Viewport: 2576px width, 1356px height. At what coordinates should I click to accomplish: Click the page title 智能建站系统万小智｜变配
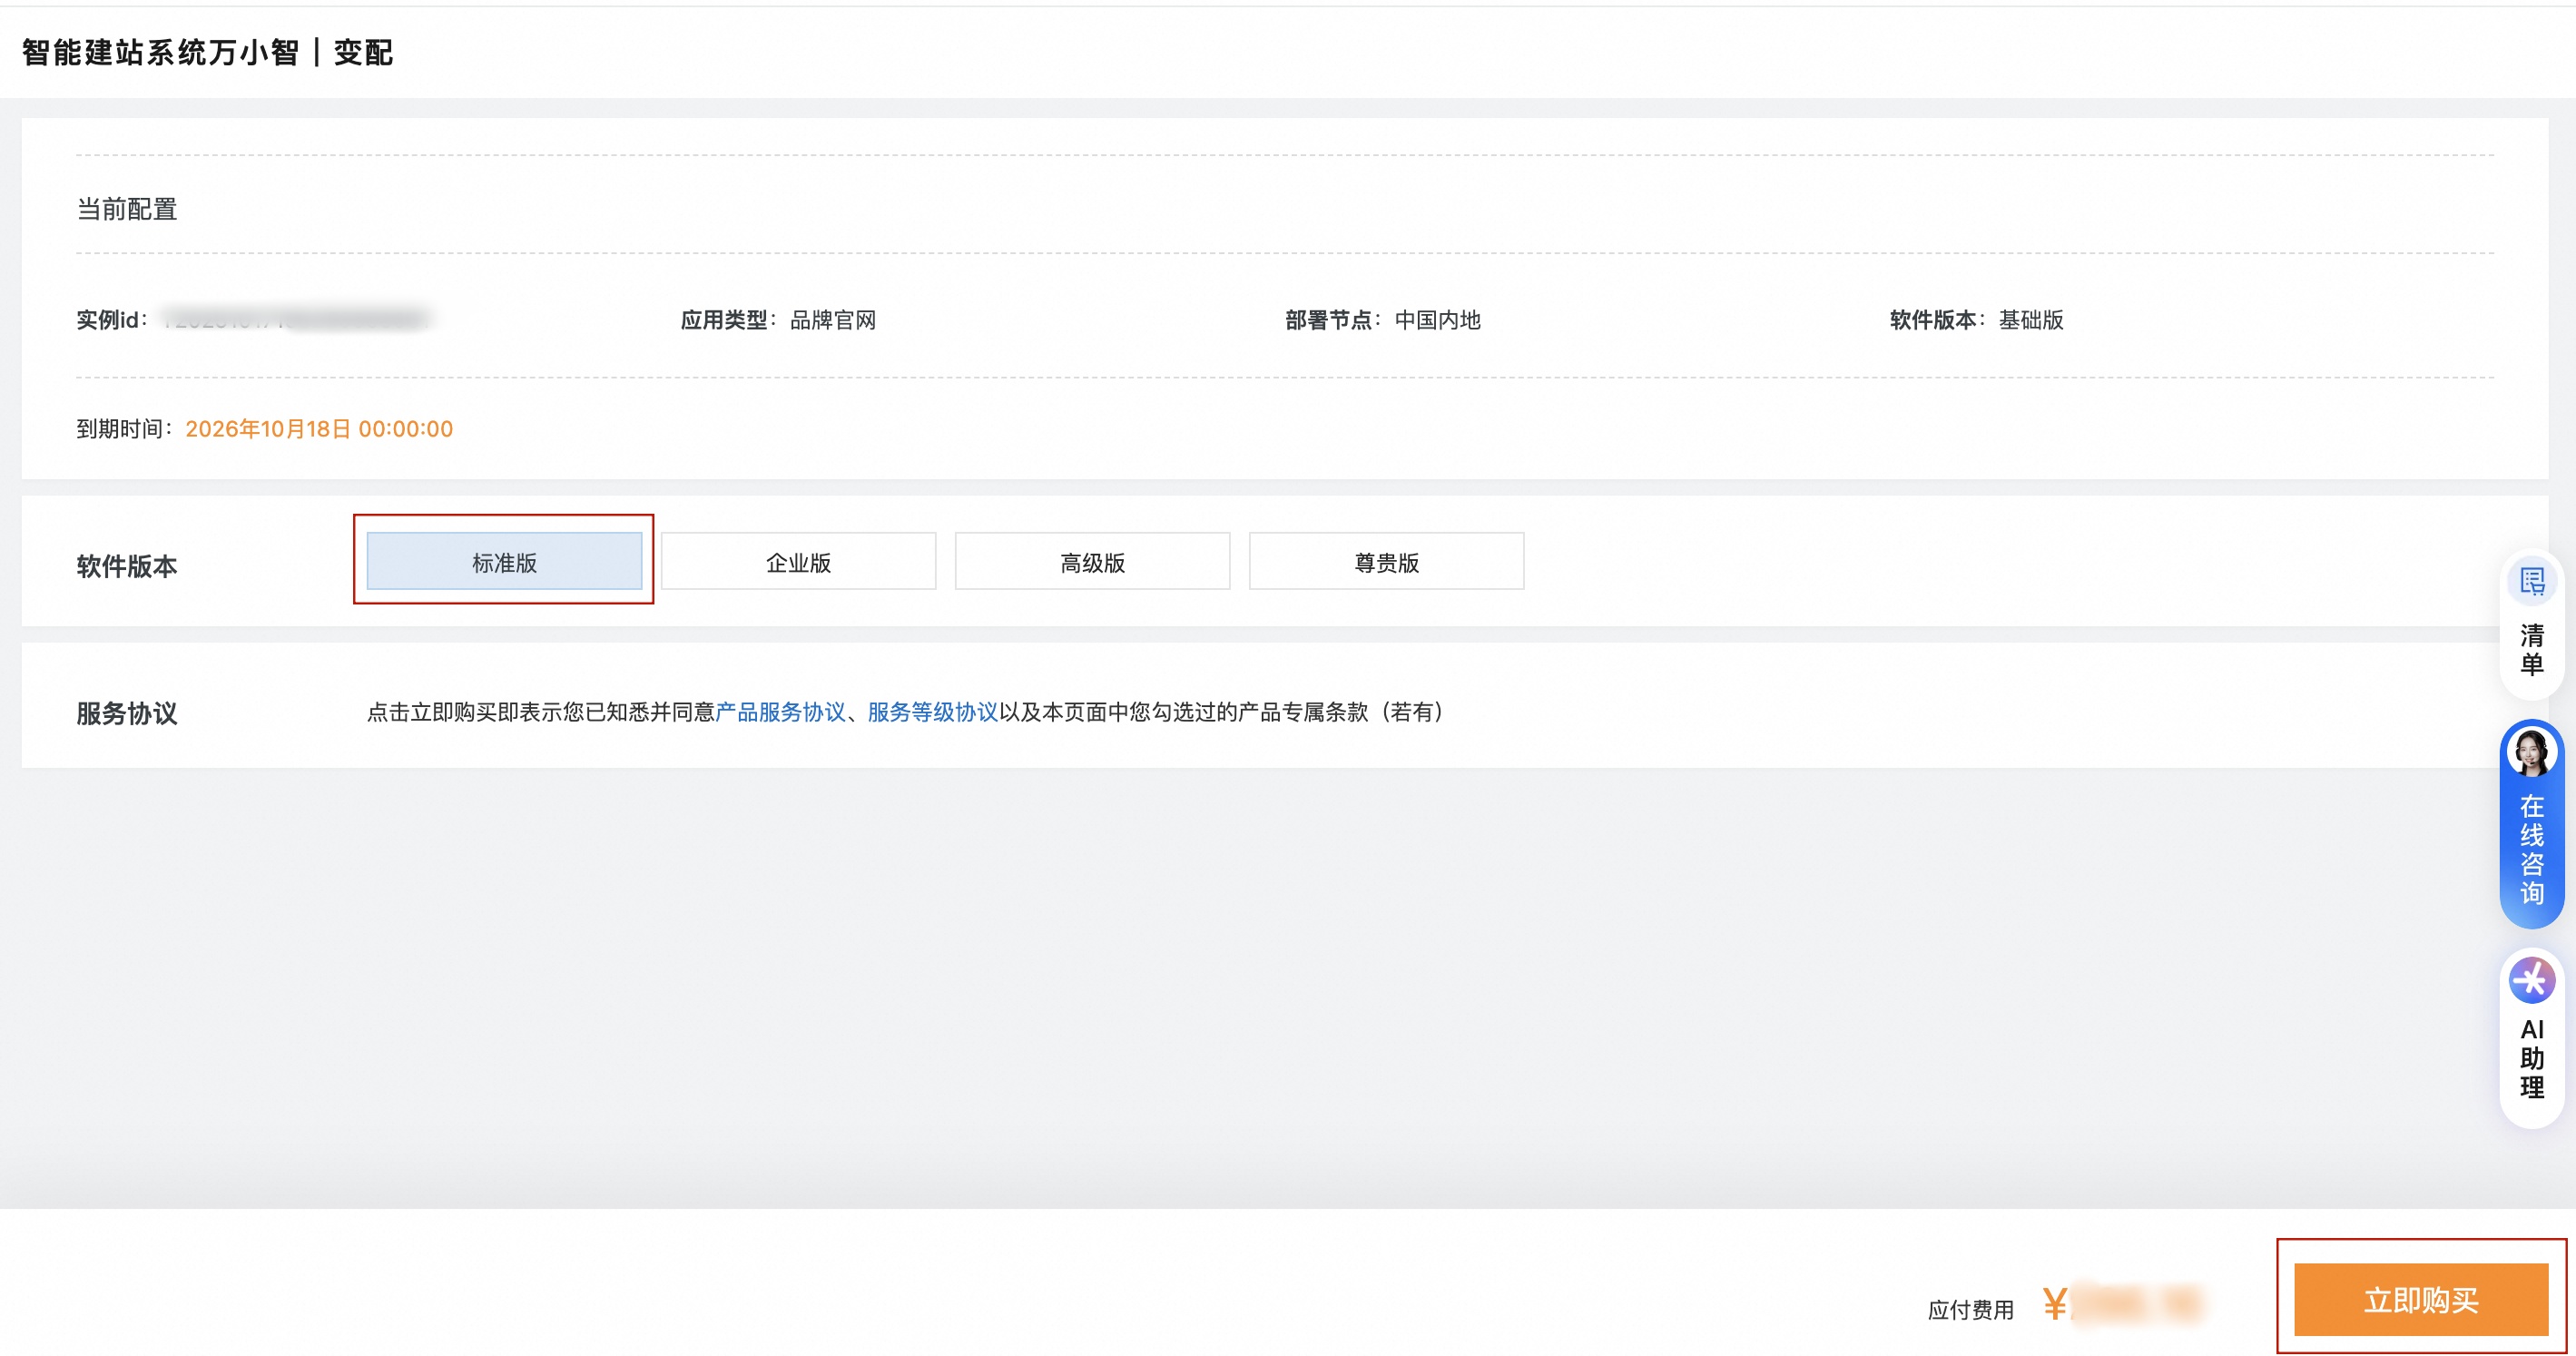click(x=205, y=53)
